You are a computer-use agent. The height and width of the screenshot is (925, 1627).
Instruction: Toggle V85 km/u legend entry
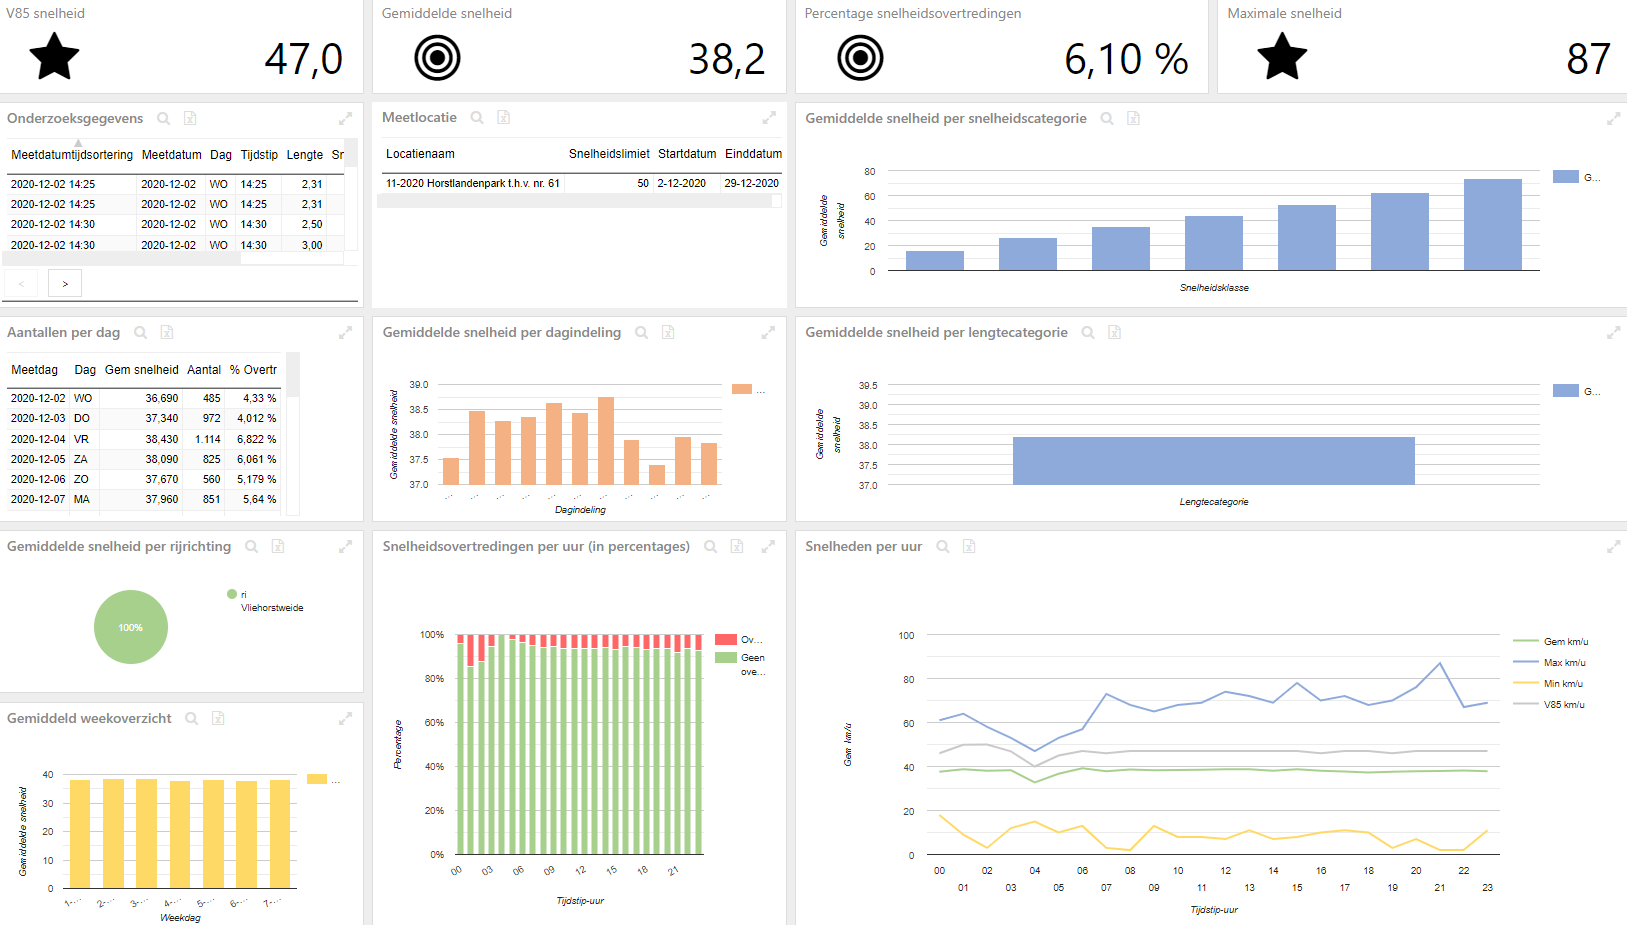tap(1549, 704)
